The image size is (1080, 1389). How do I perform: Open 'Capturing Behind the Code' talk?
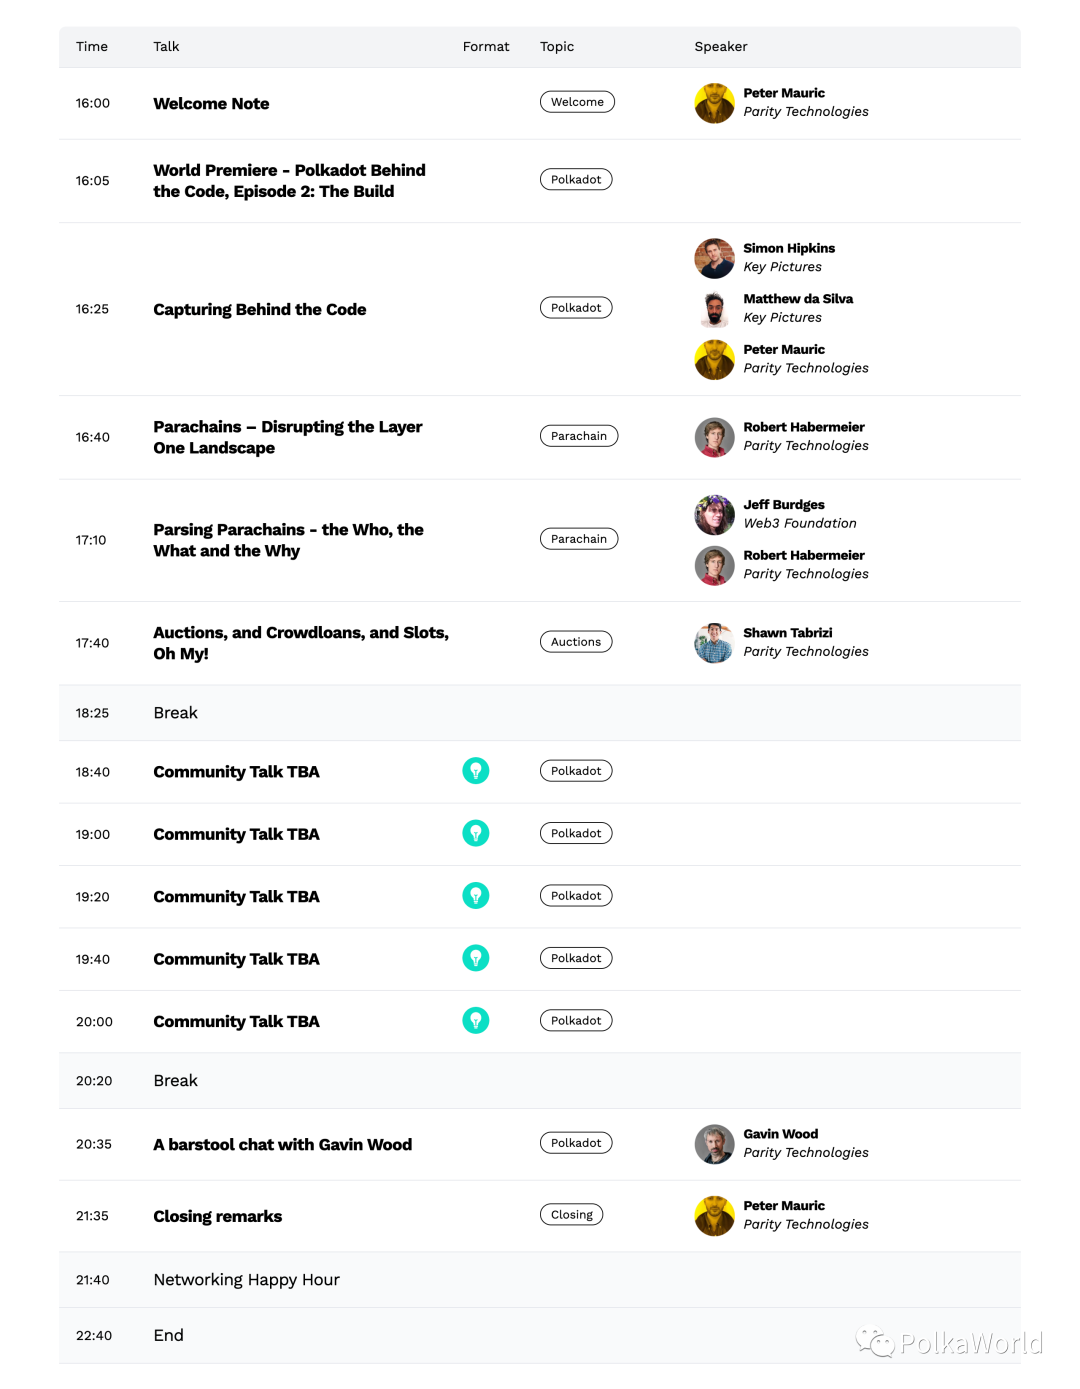[260, 310]
